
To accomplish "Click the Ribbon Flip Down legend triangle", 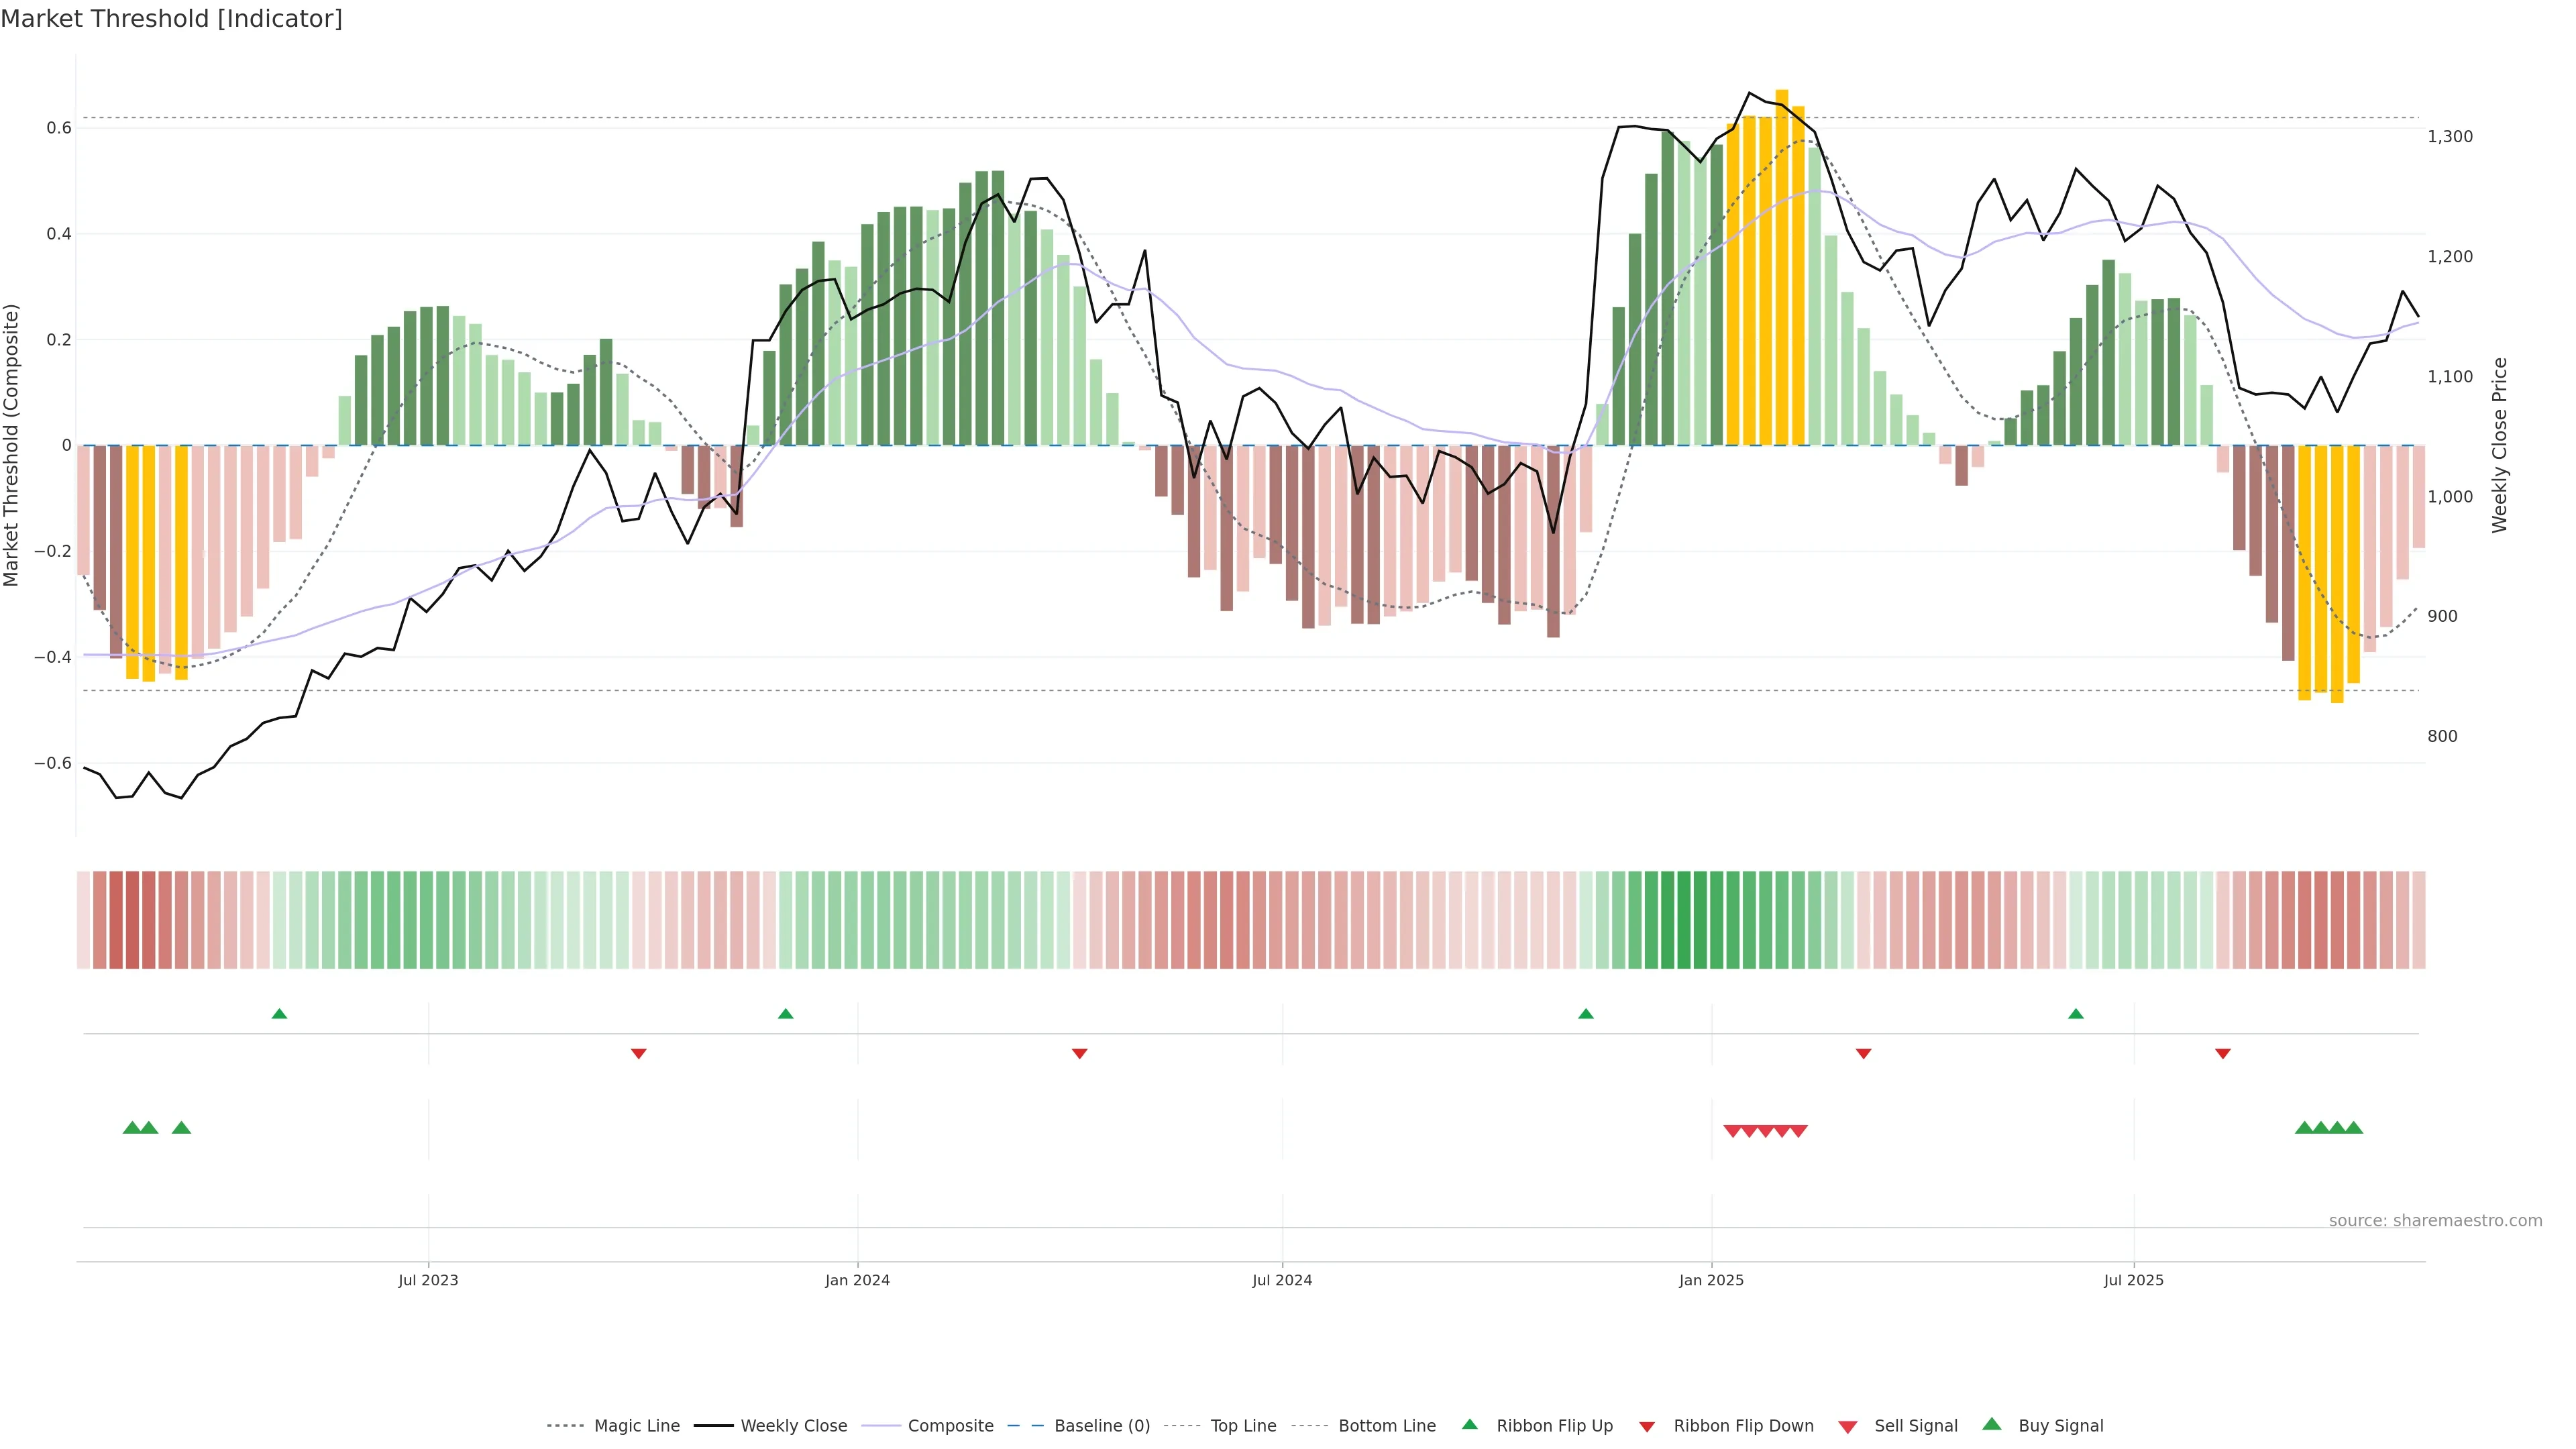I will [x=1647, y=1426].
